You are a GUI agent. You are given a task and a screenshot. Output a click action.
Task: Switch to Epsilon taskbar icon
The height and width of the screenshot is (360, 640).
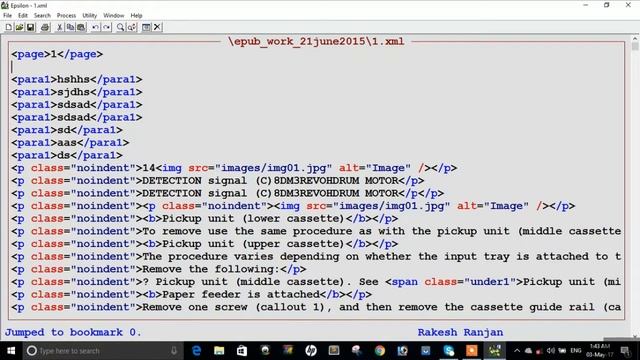click(494, 351)
